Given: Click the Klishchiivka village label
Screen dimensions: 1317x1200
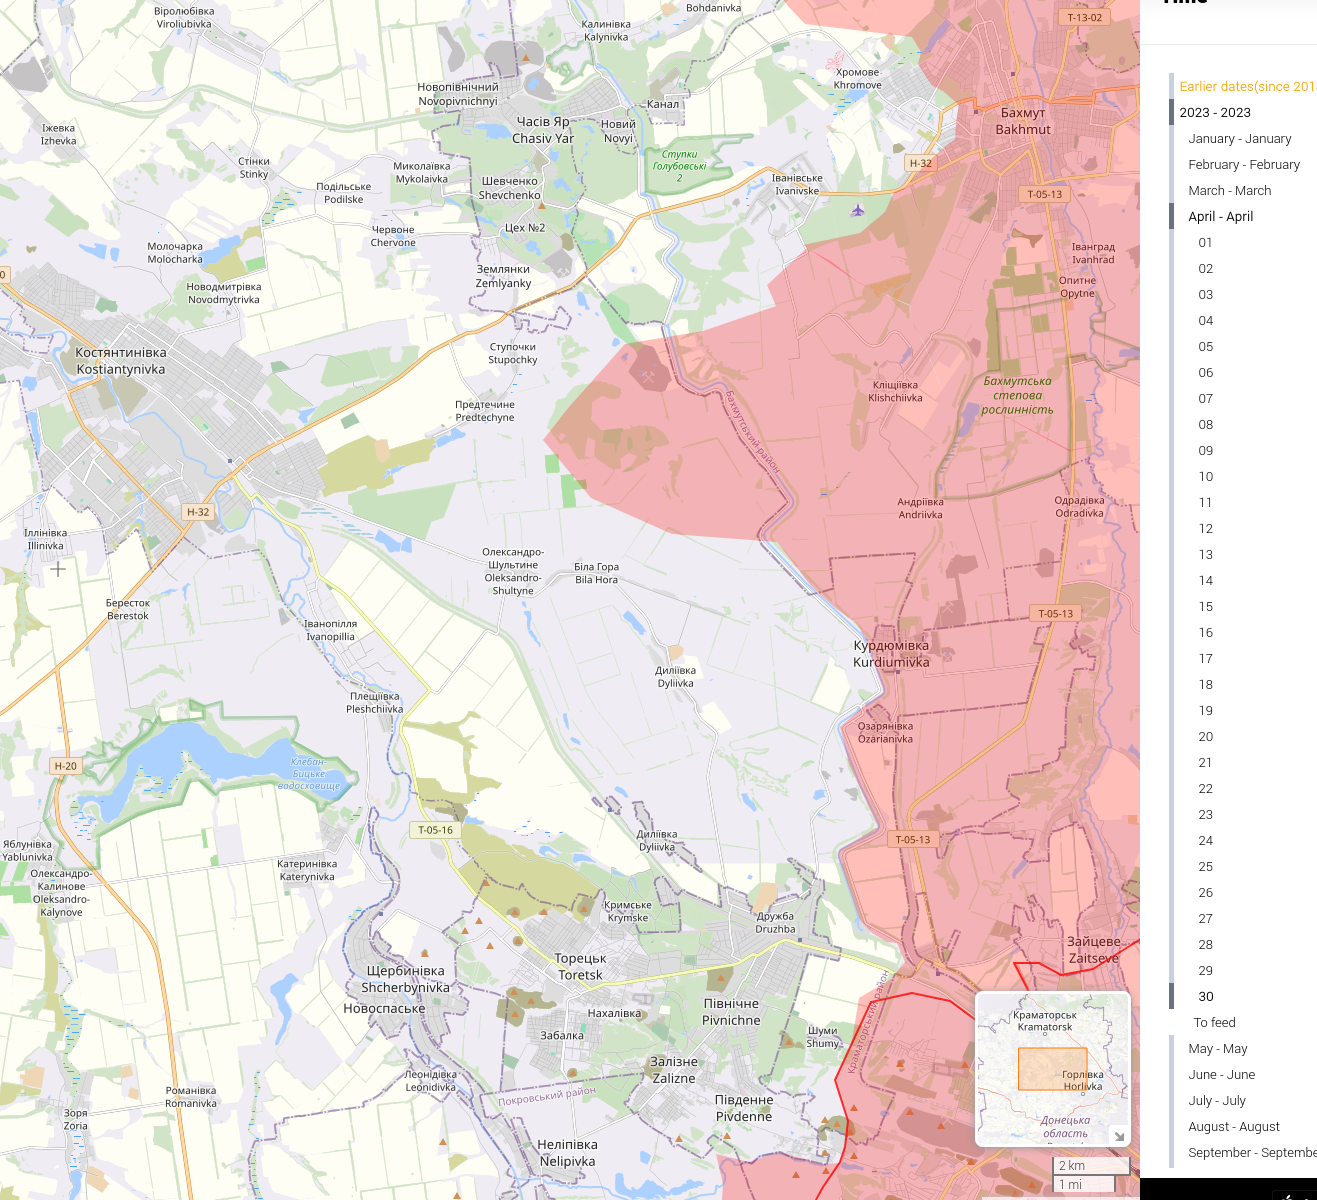Looking at the screenshot, I should pyautogui.click(x=895, y=391).
